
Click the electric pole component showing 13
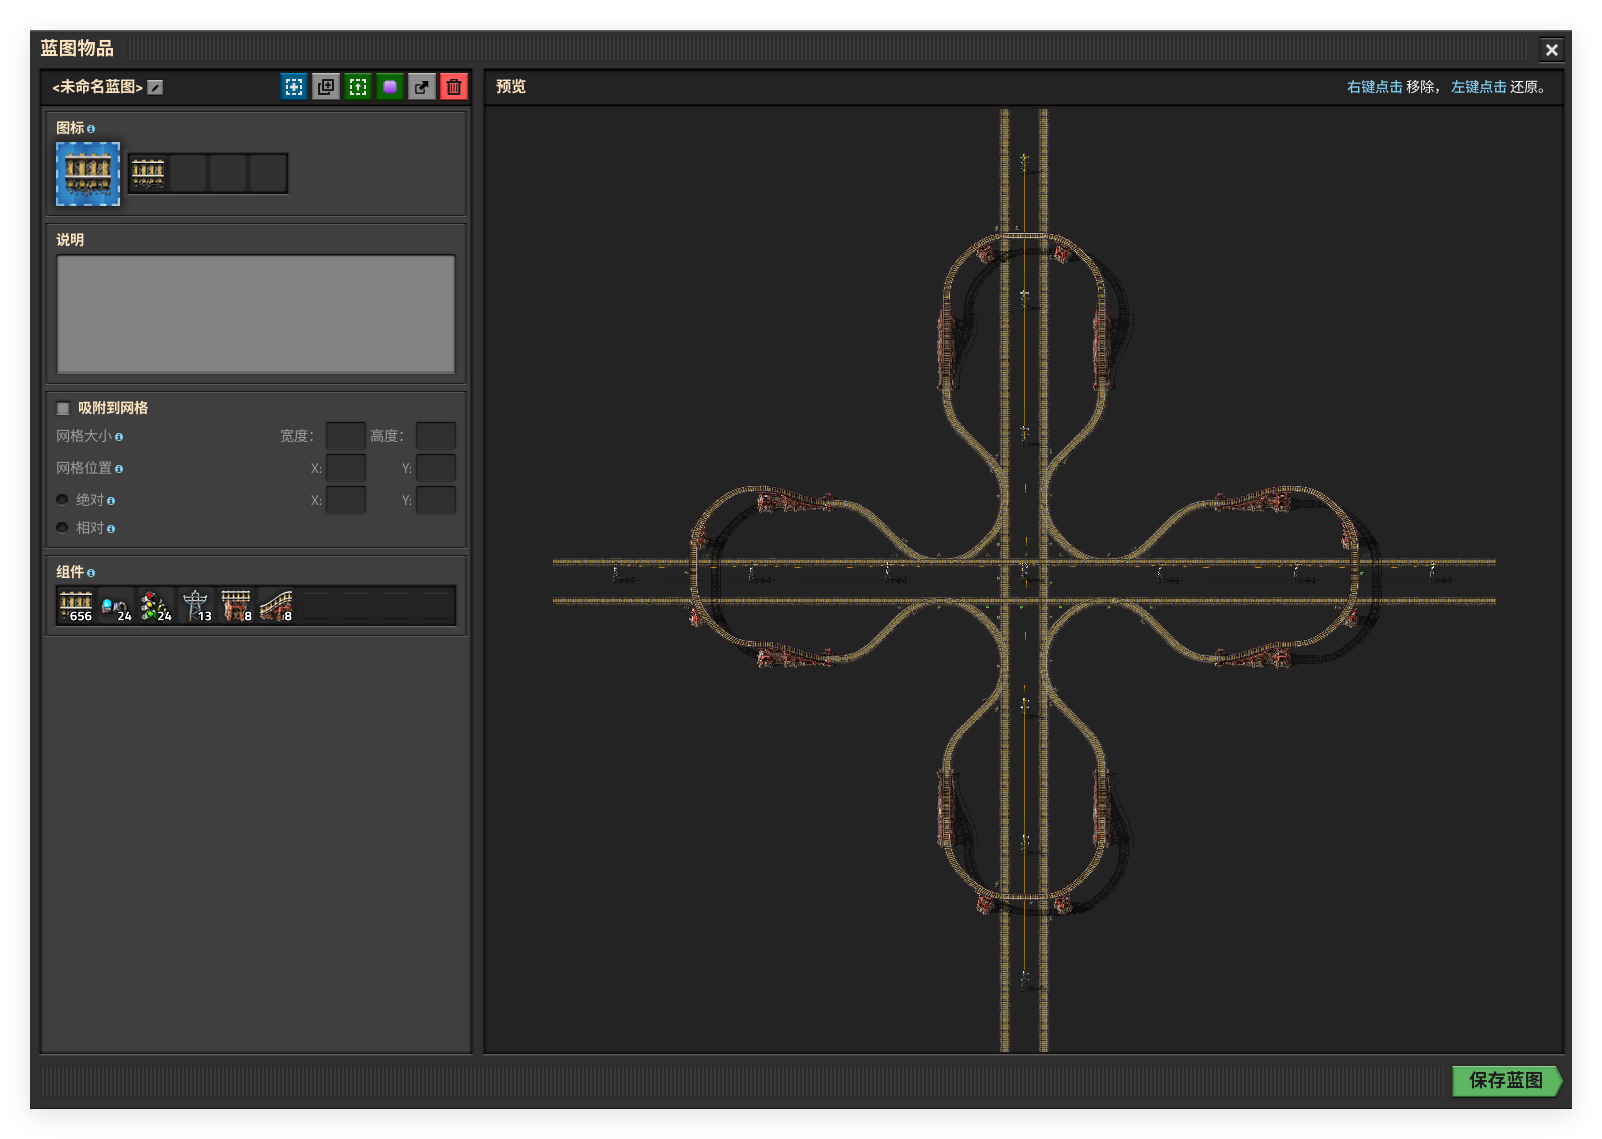[x=196, y=606]
